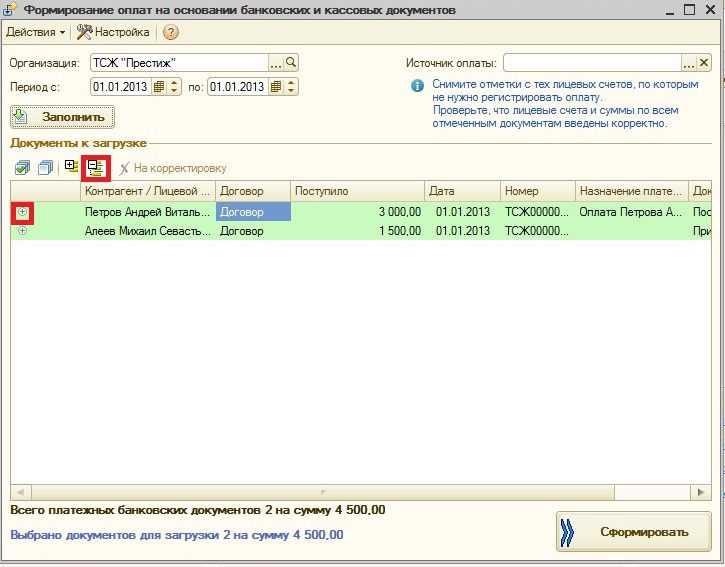Expand the Алеев Михаил row

pos(22,231)
